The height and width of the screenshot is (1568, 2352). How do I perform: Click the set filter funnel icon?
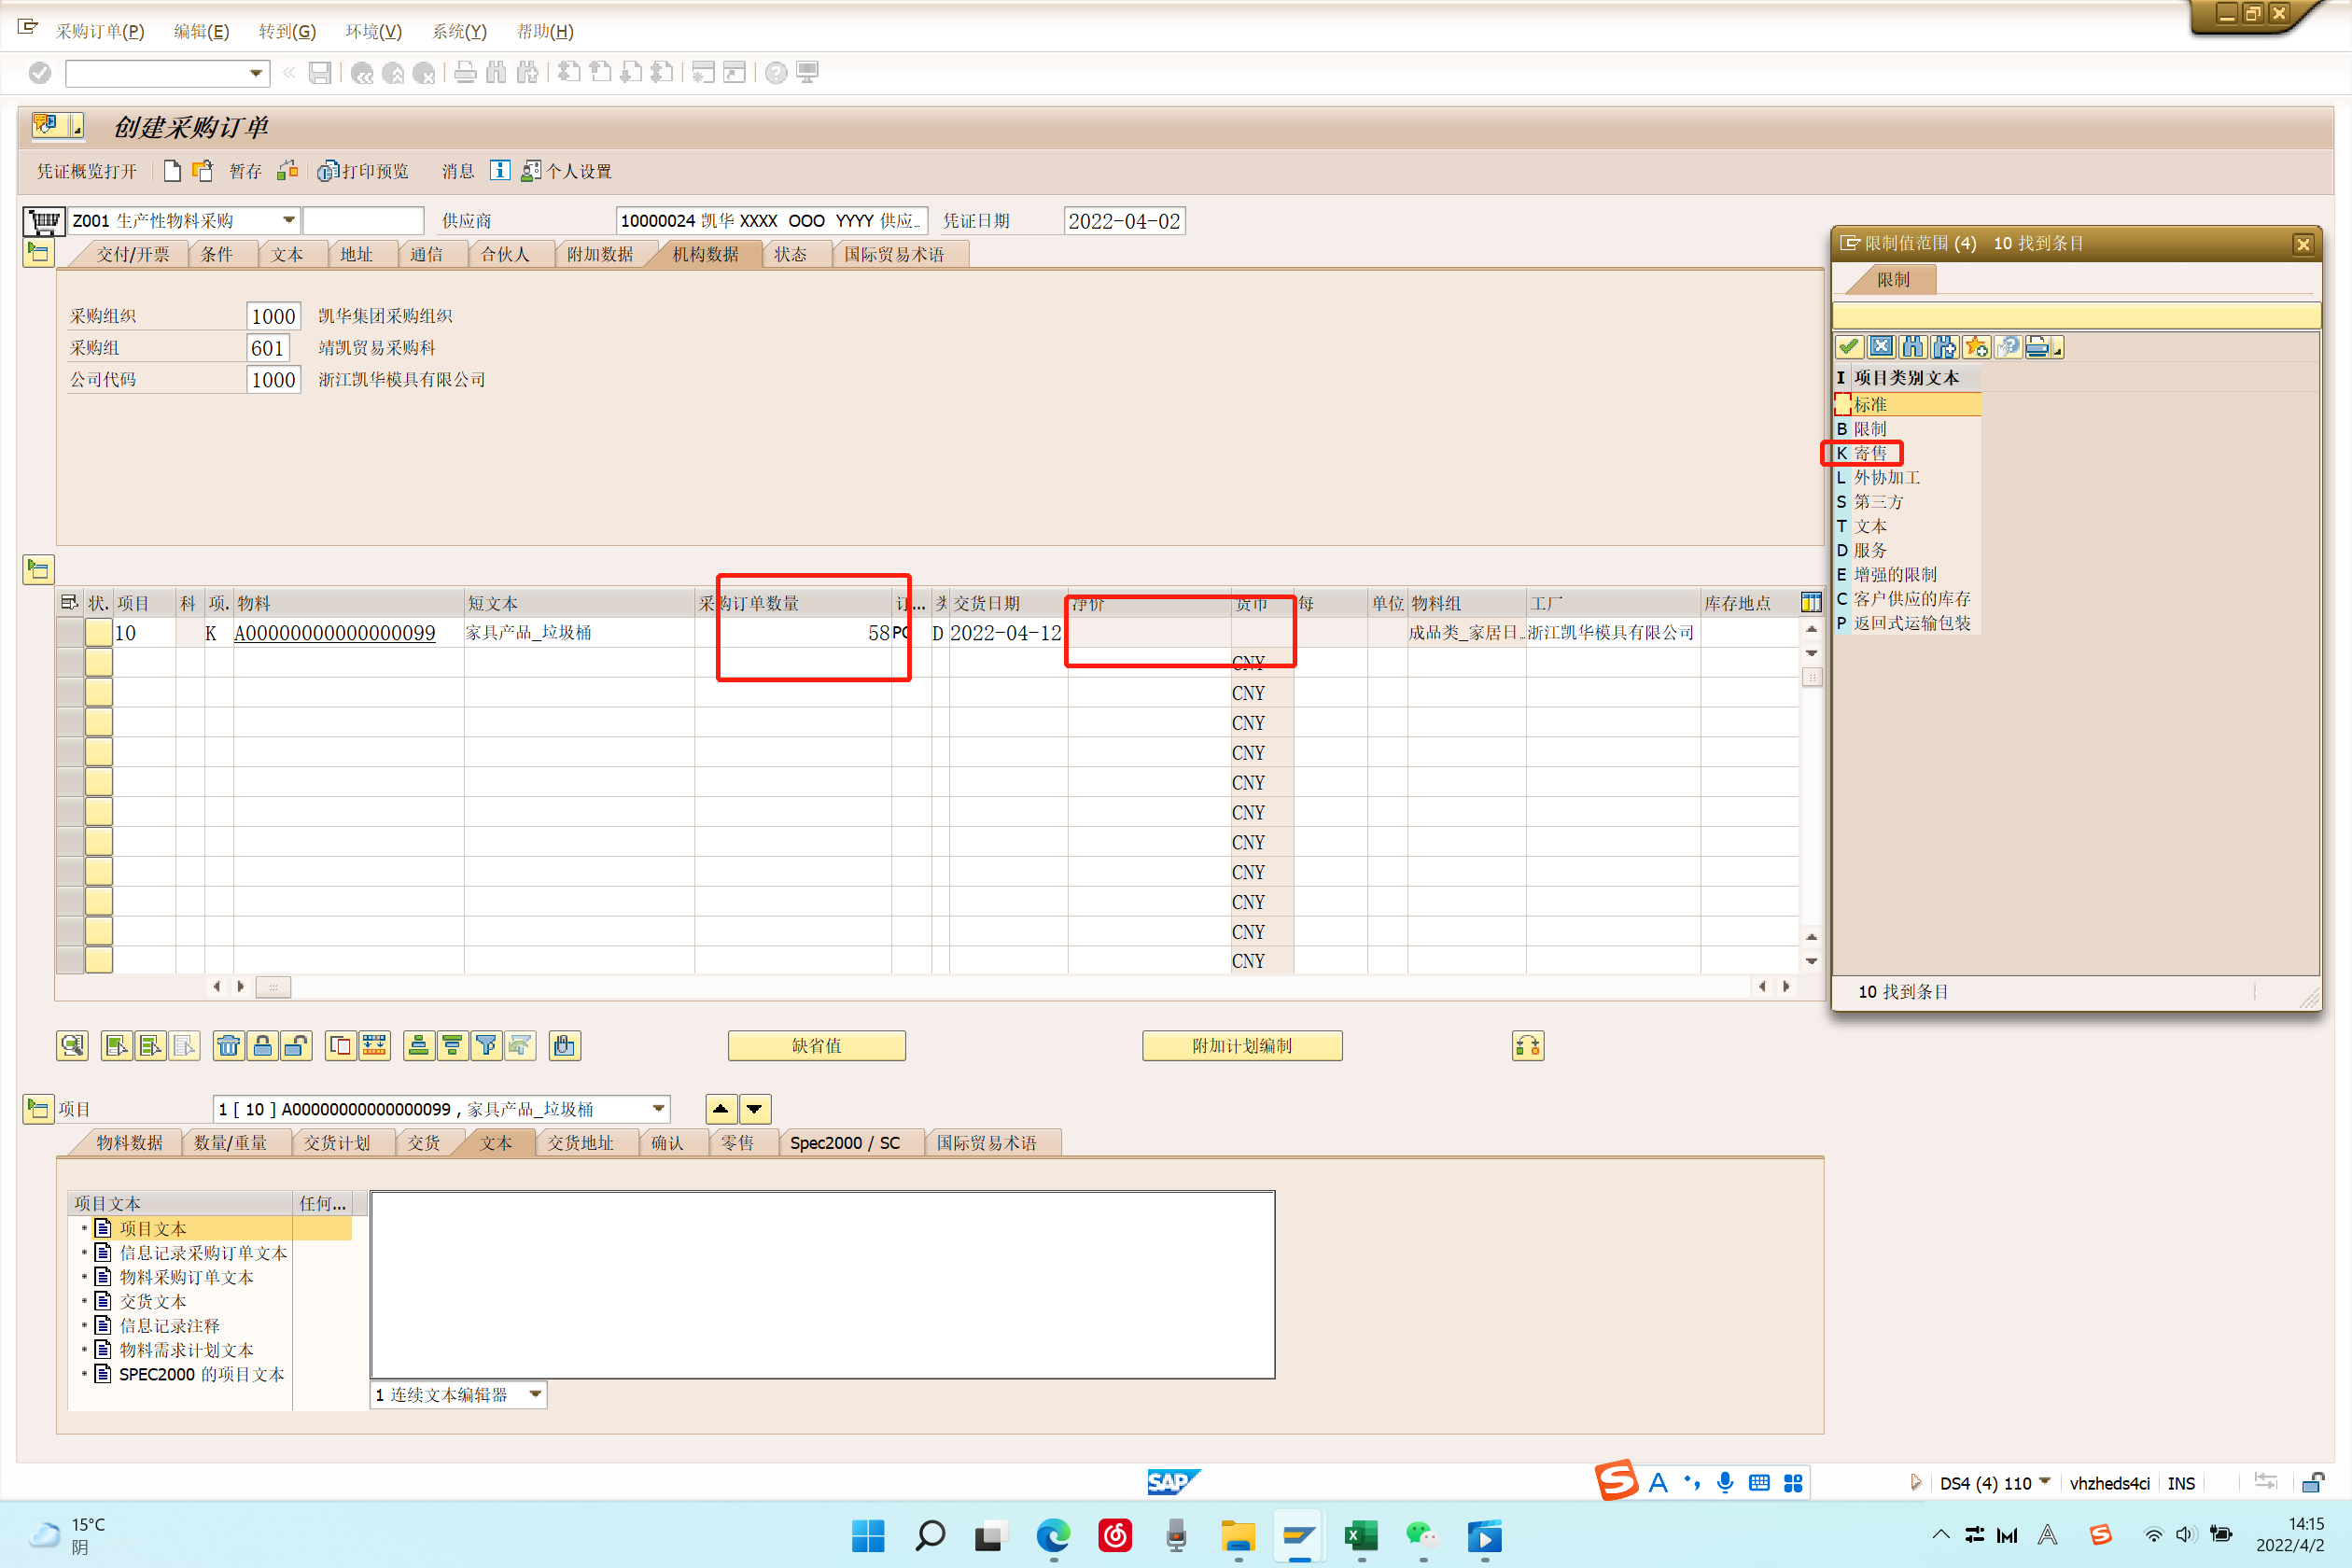486,1045
